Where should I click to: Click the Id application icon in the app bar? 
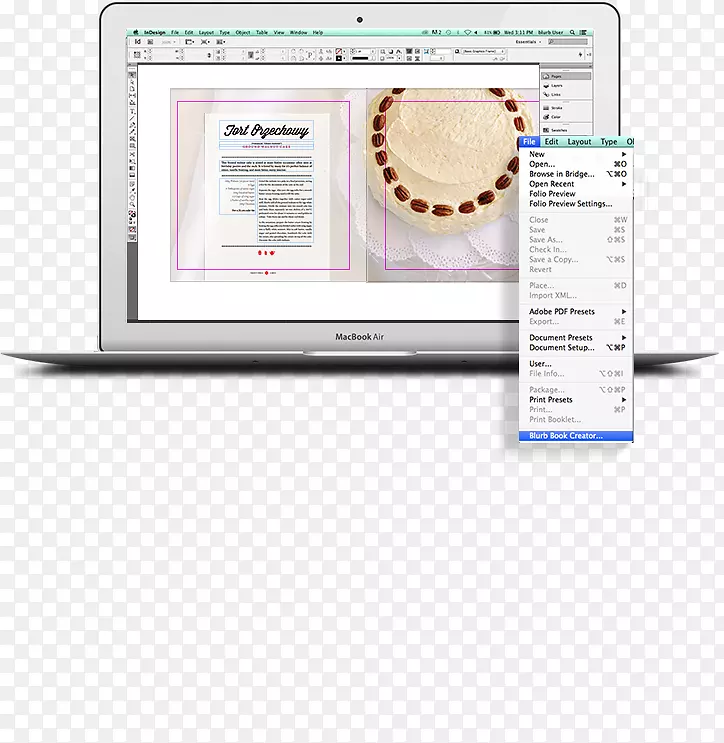point(137,42)
